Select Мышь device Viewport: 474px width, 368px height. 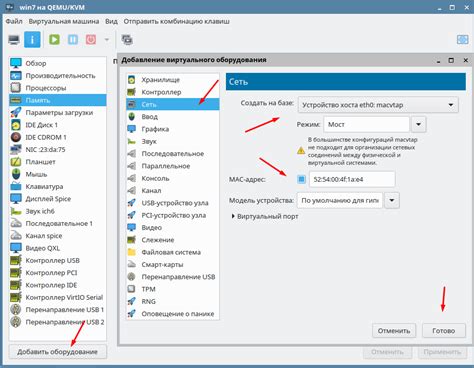point(58,174)
